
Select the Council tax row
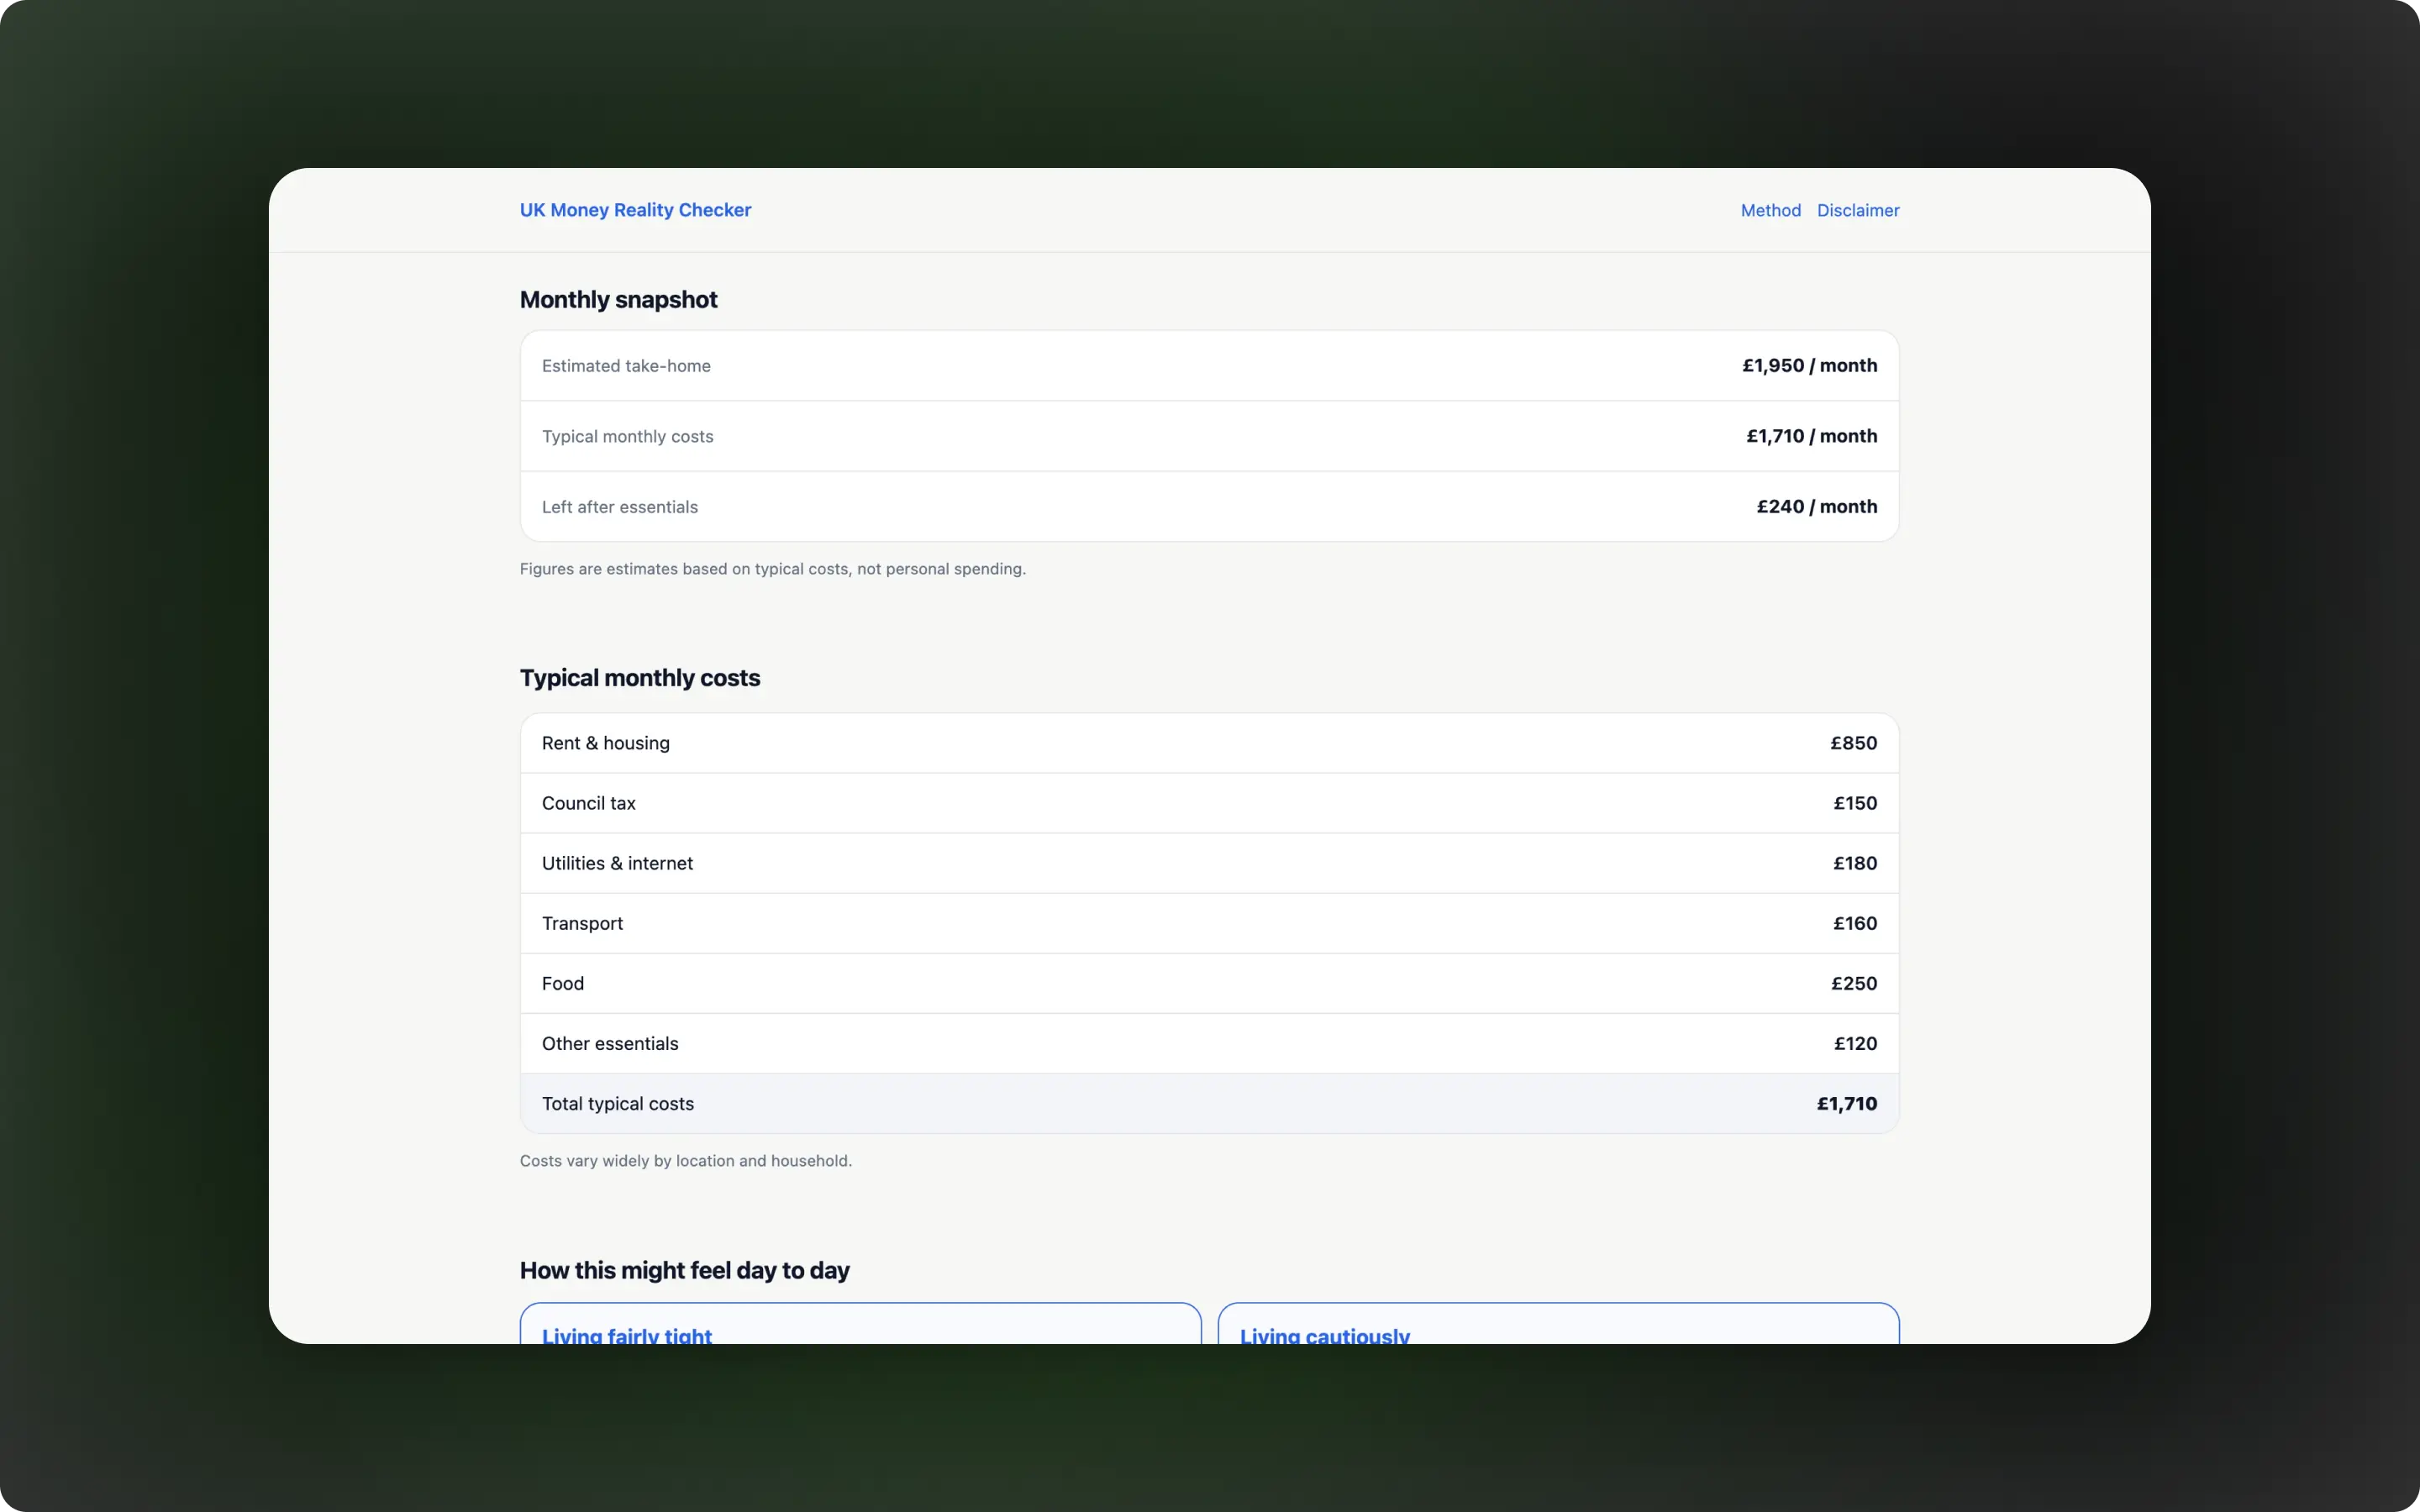[1208, 803]
